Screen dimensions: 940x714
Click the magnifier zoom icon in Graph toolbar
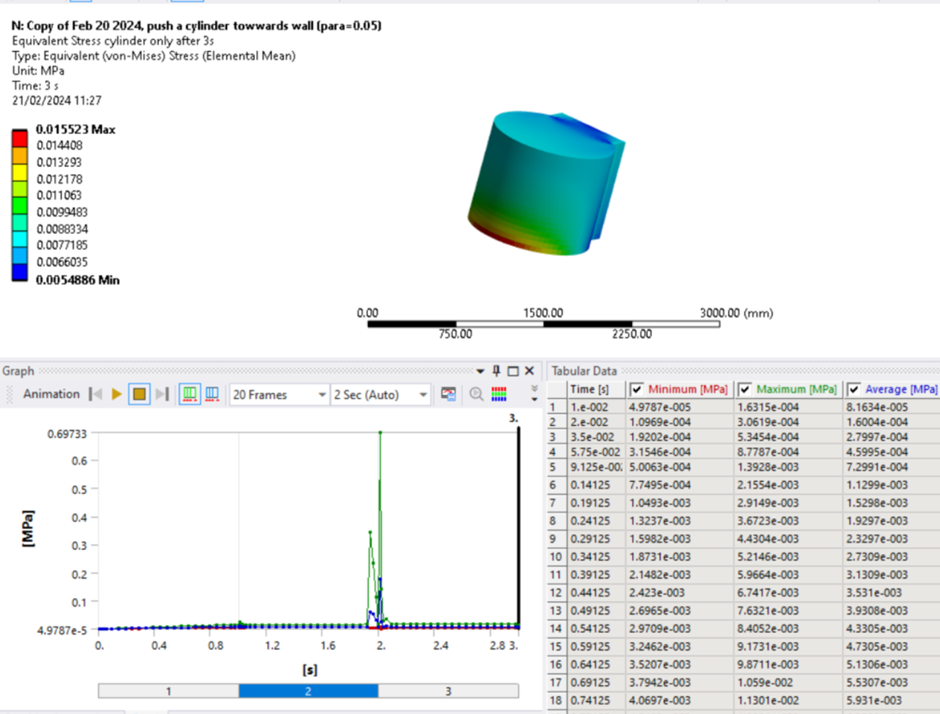point(477,394)
